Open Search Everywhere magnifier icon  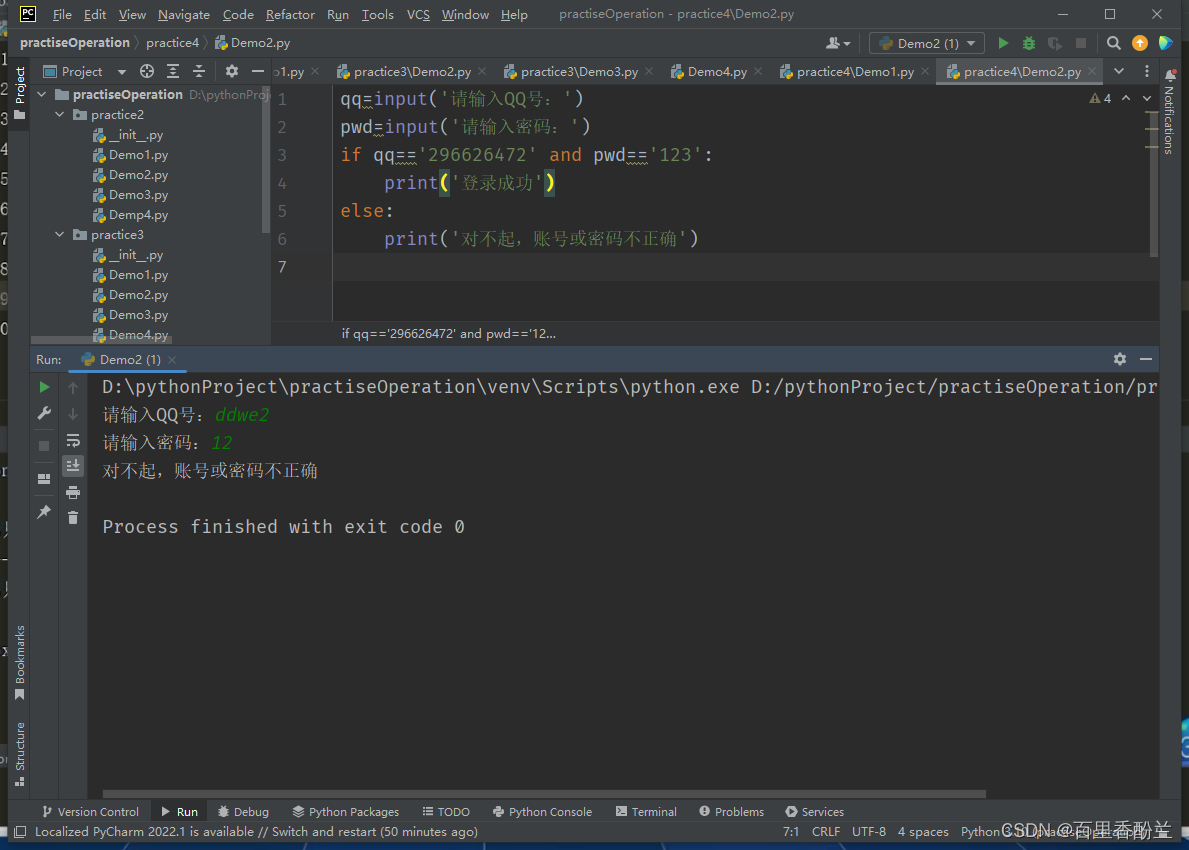click(x=1113, y=43)
